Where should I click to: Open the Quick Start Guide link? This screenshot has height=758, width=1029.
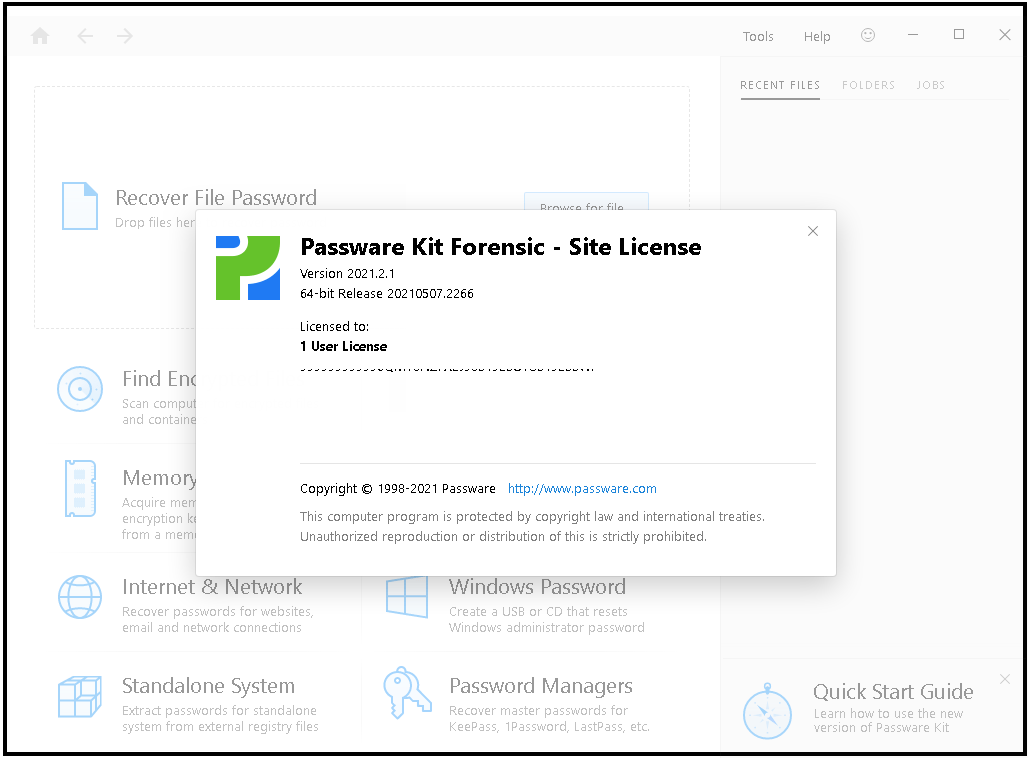click(x=893, y=692)
